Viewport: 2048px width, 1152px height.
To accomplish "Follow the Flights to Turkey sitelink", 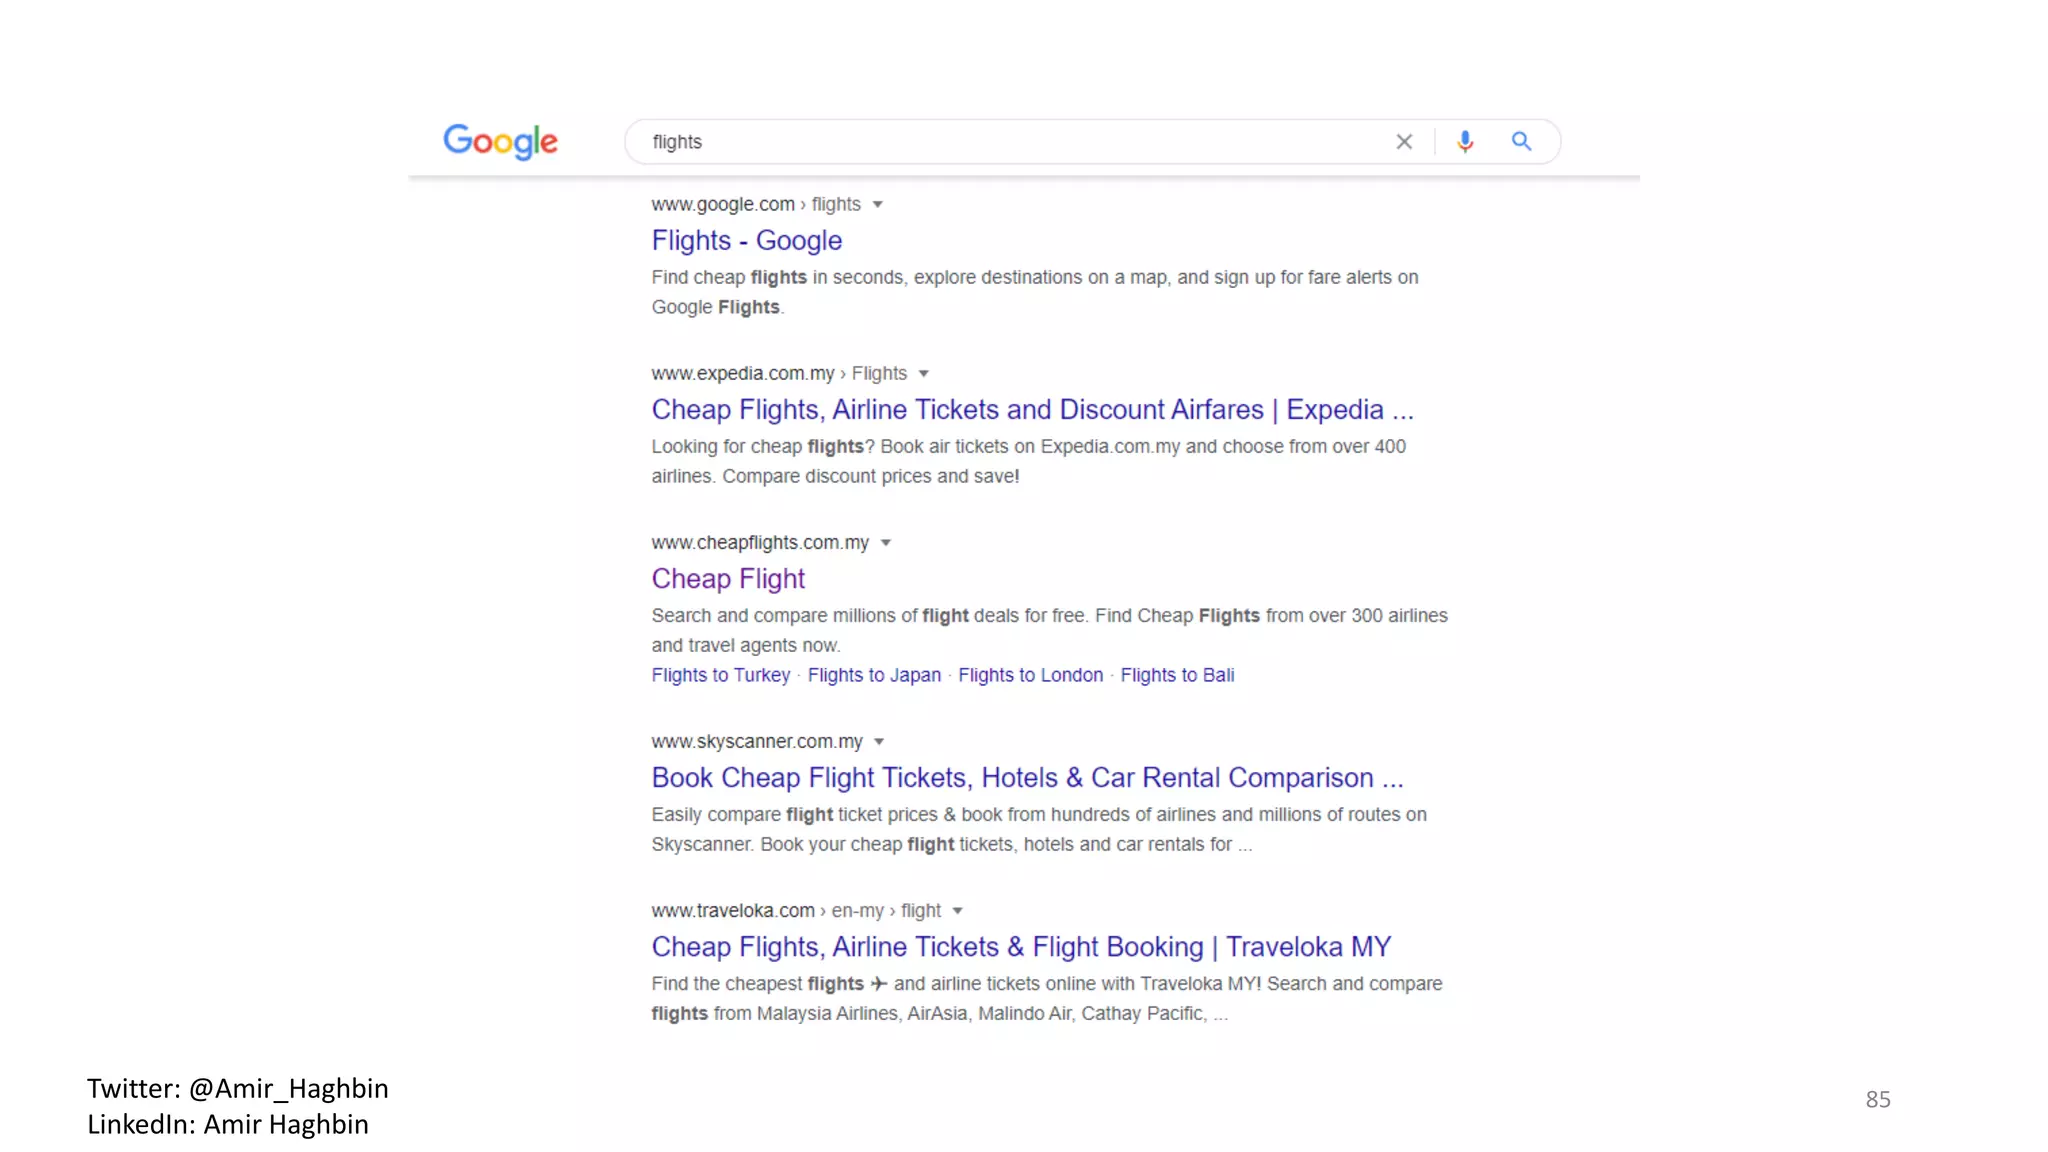I will 720,676.
